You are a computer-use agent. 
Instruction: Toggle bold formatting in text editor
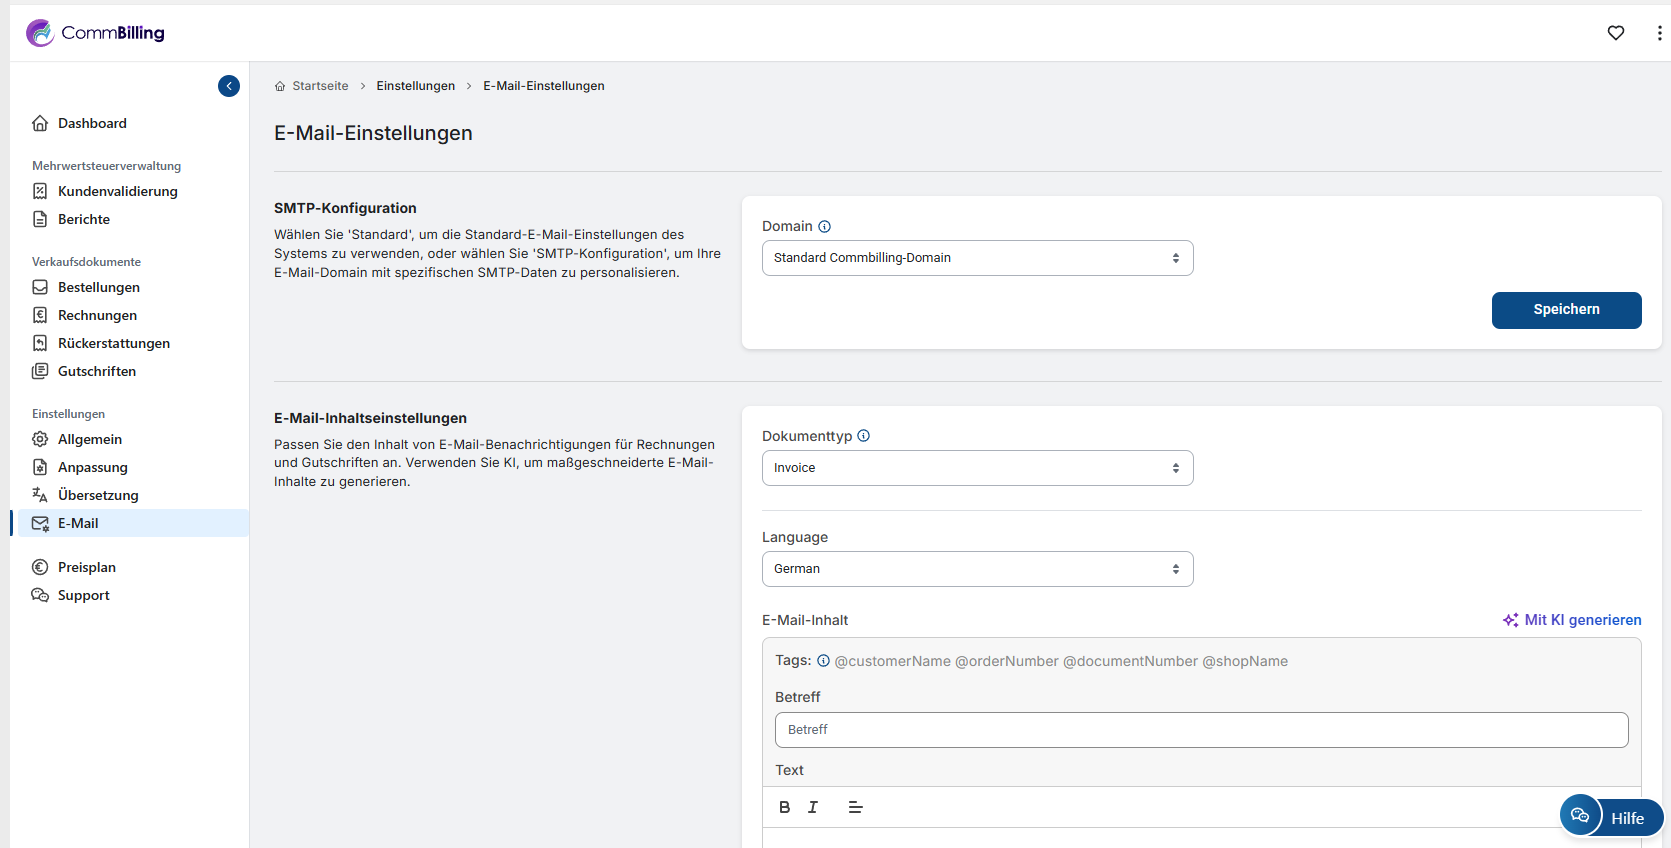(x=785, y=807)
